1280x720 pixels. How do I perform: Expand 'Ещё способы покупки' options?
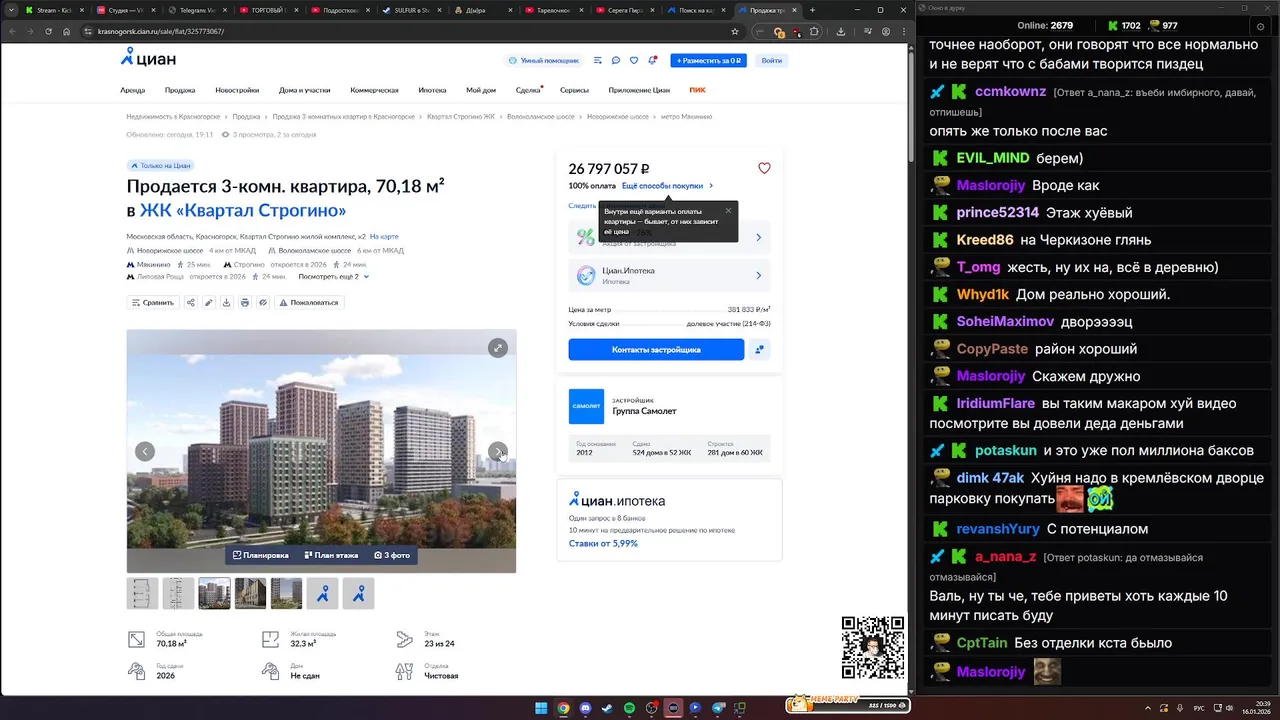tap(667, 185)
